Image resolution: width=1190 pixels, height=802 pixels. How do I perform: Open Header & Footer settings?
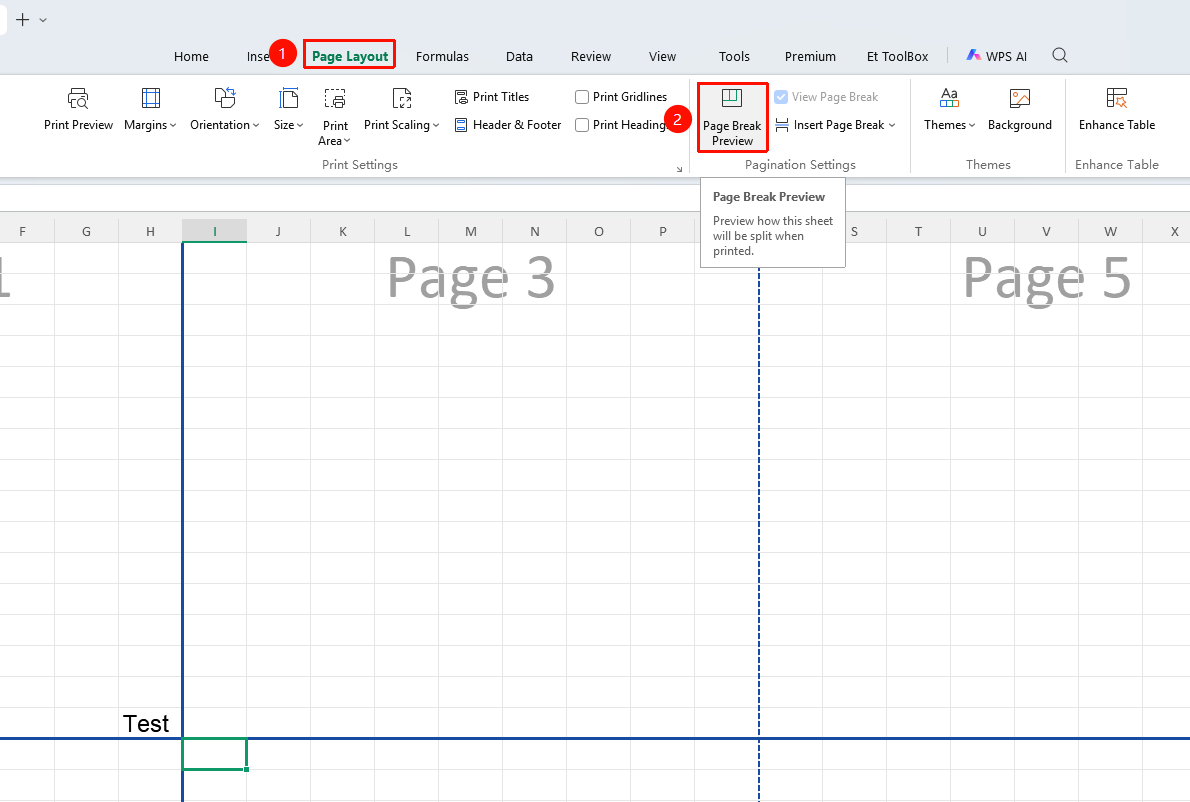coord(508,125)
